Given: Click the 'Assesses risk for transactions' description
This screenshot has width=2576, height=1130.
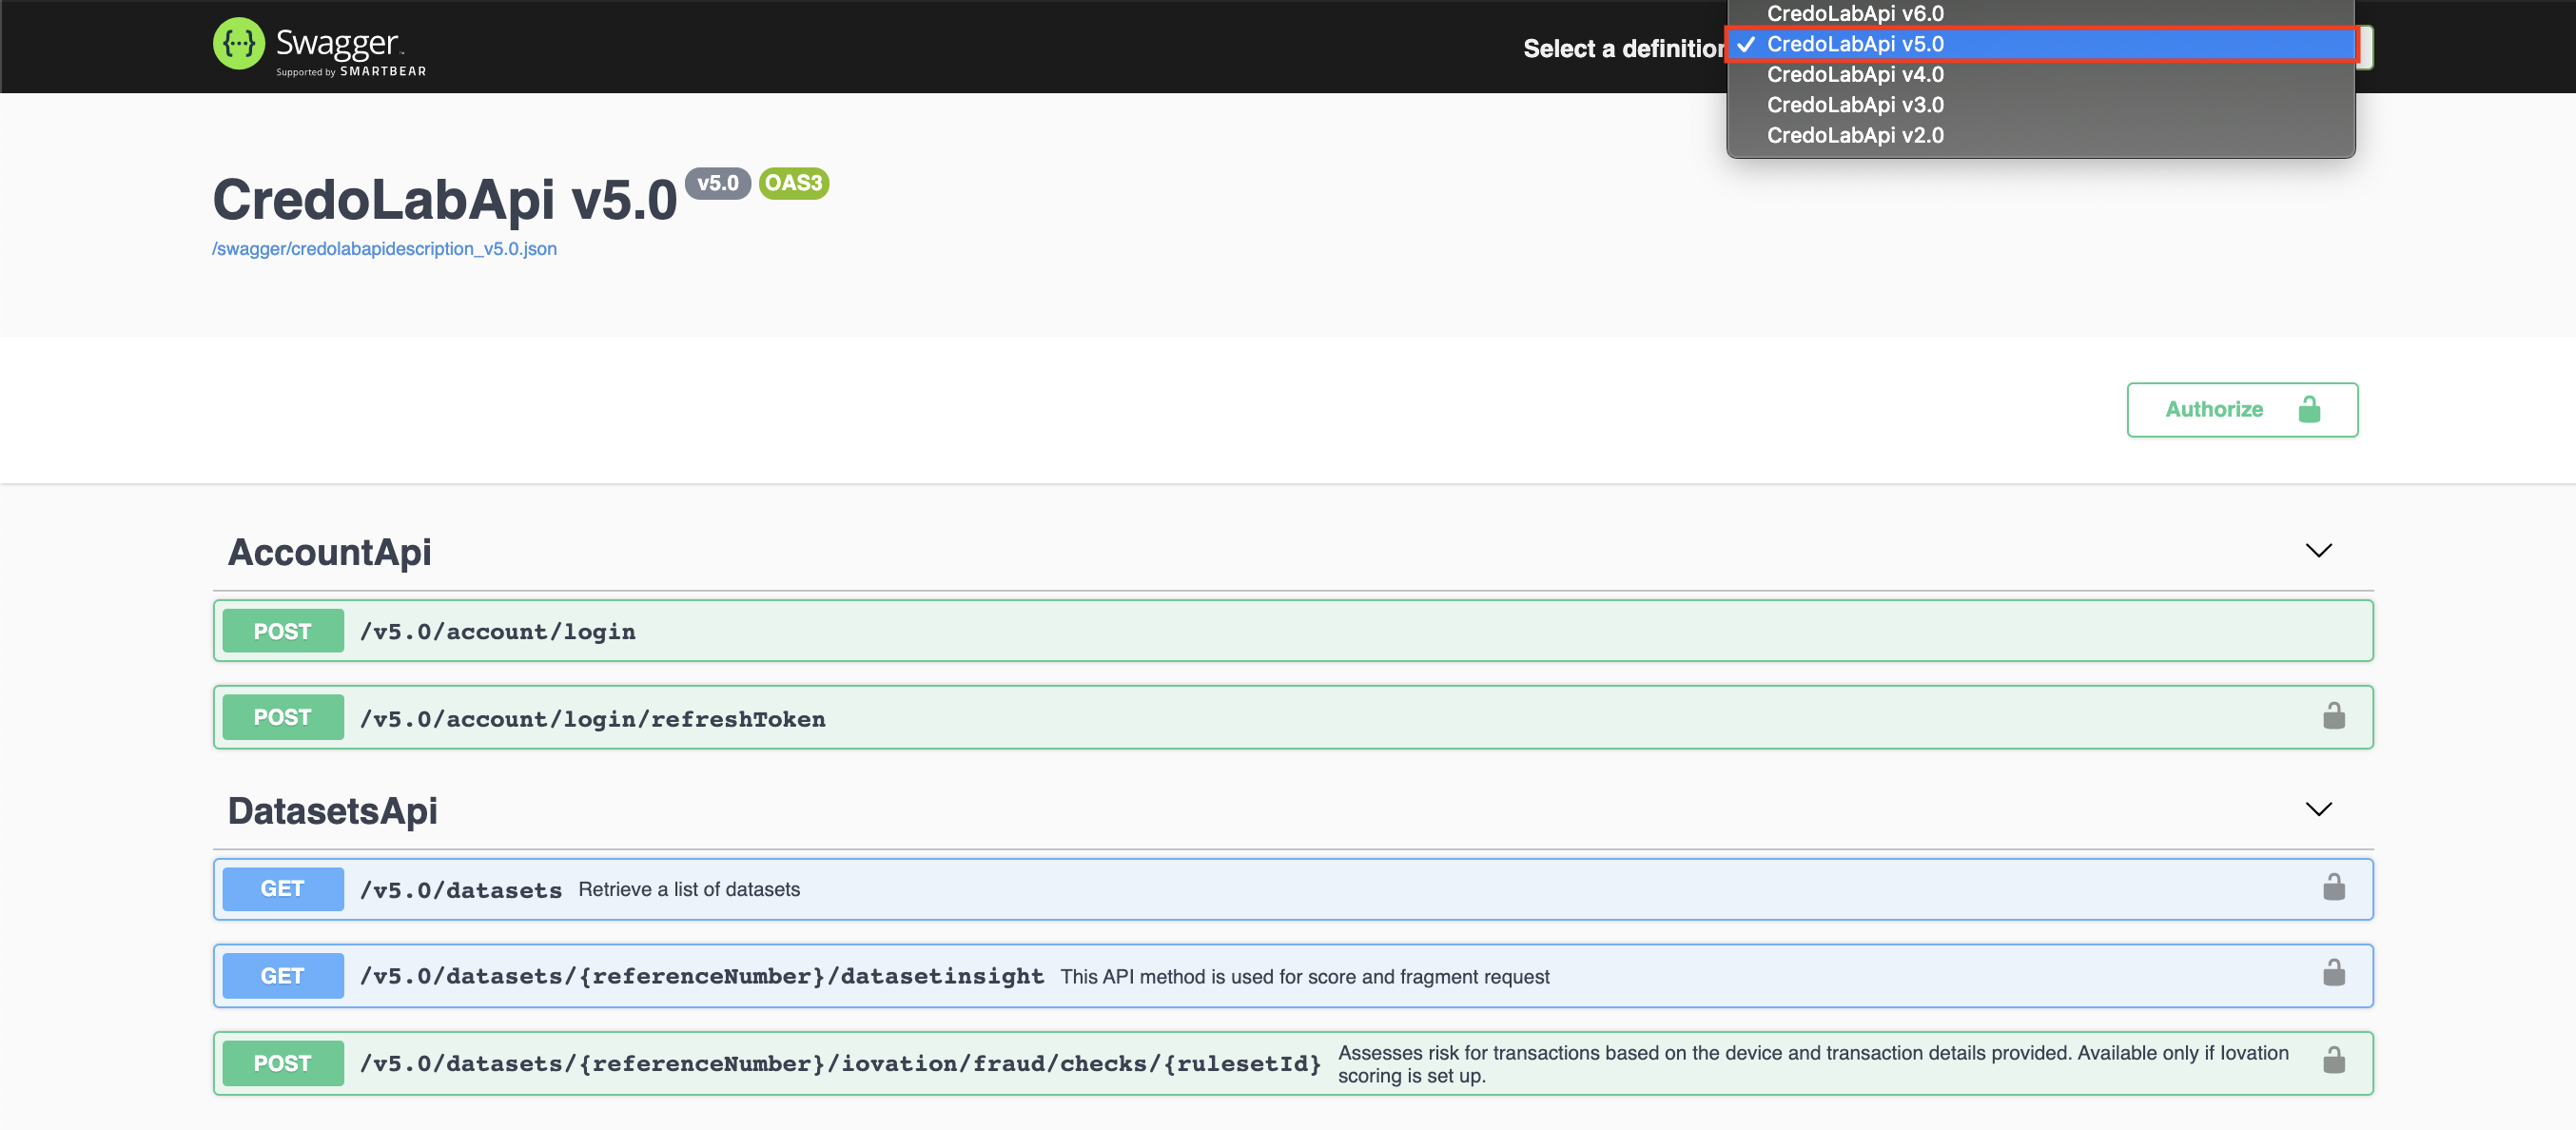Looking at the screenshot, I should (1813, 1064).
